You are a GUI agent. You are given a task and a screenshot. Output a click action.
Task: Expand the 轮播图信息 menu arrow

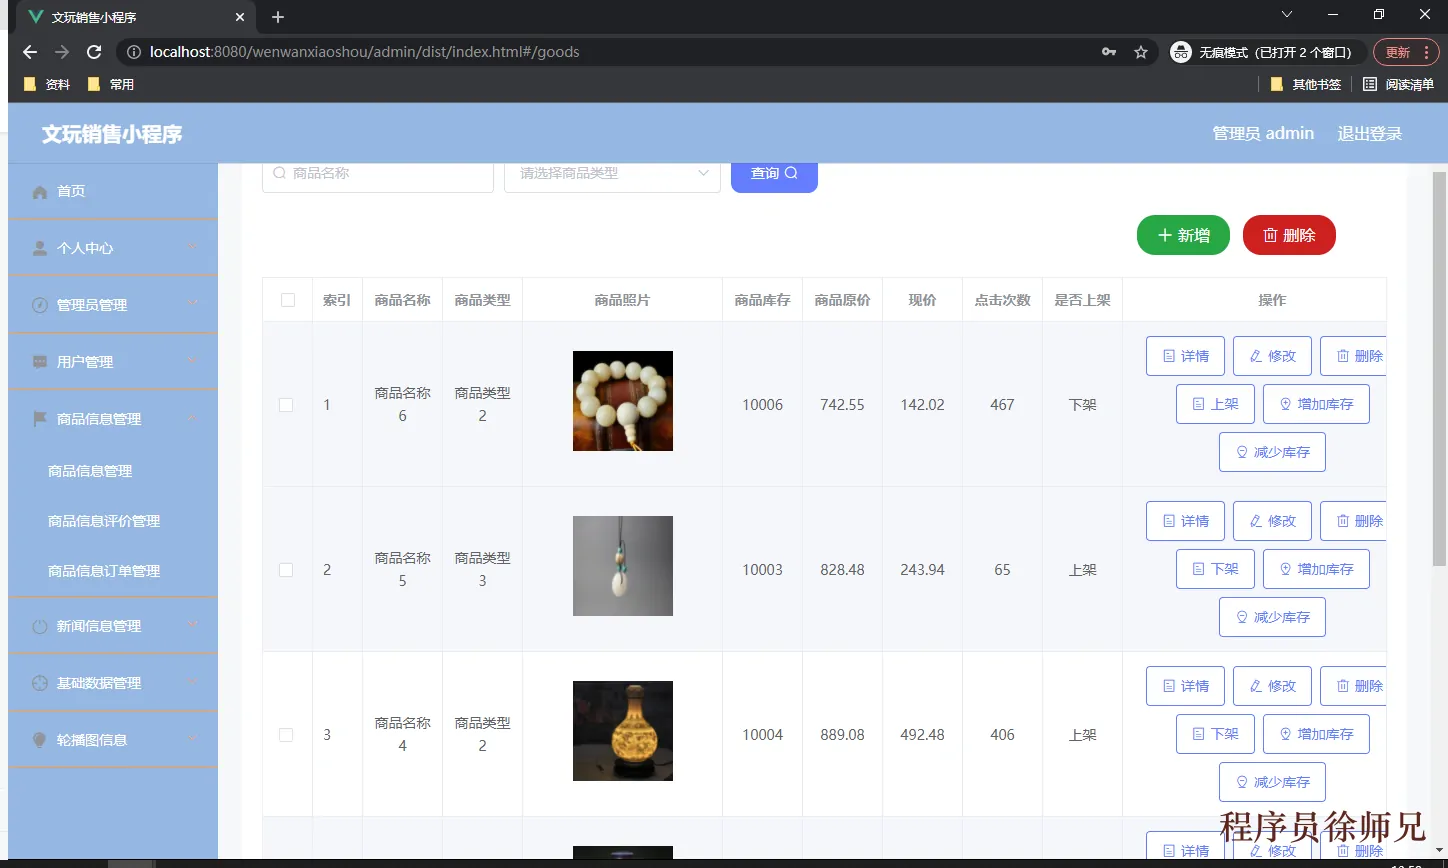192,739
